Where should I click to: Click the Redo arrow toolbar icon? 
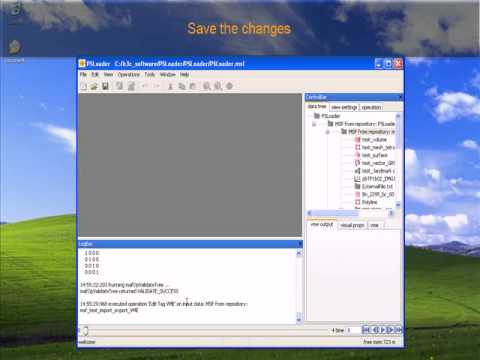click(x=156, y=86)
